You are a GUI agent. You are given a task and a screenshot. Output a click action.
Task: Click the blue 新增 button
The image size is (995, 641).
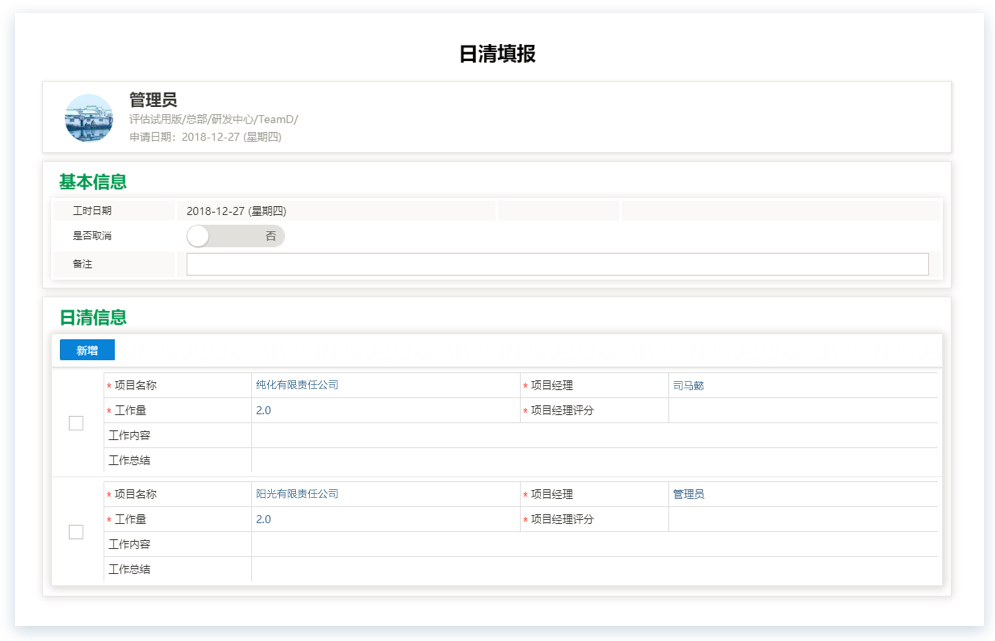coord(87,350)
